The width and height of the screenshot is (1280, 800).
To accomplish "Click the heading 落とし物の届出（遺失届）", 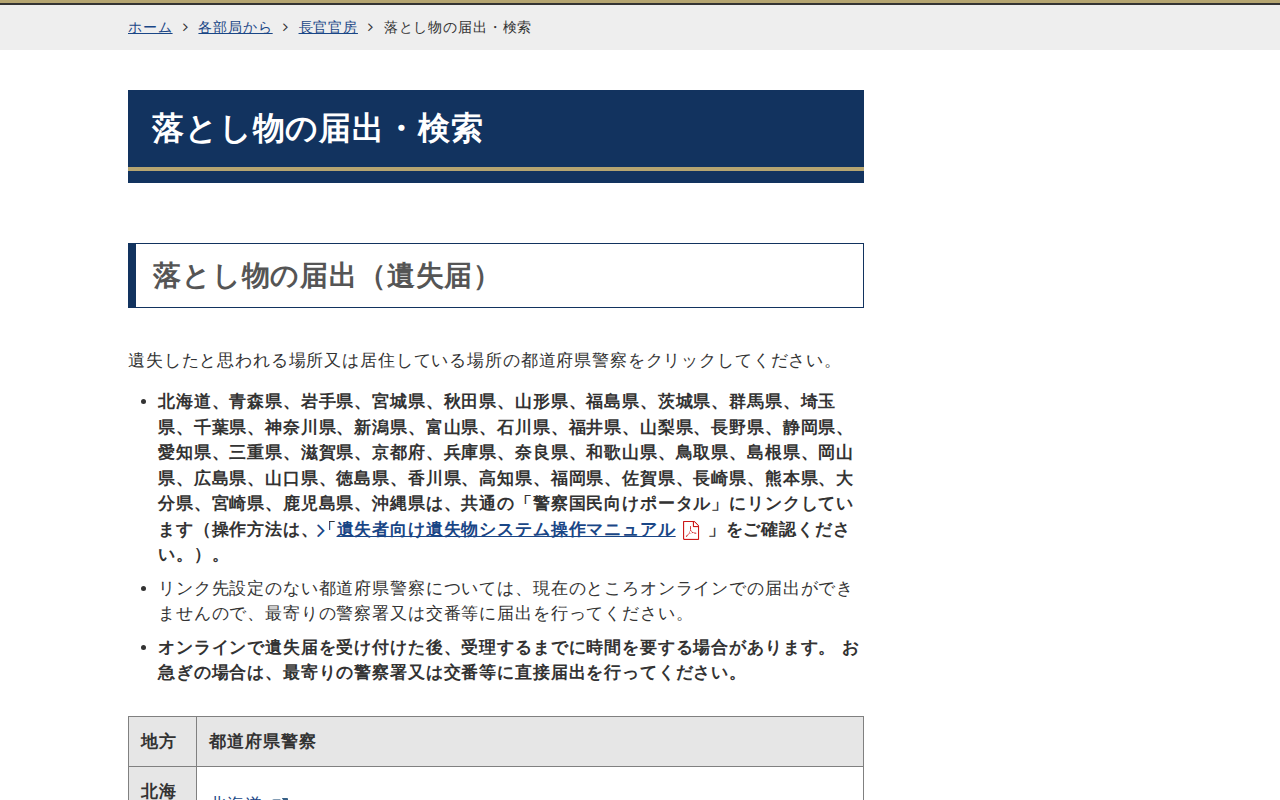I will [x=496, y=275].
